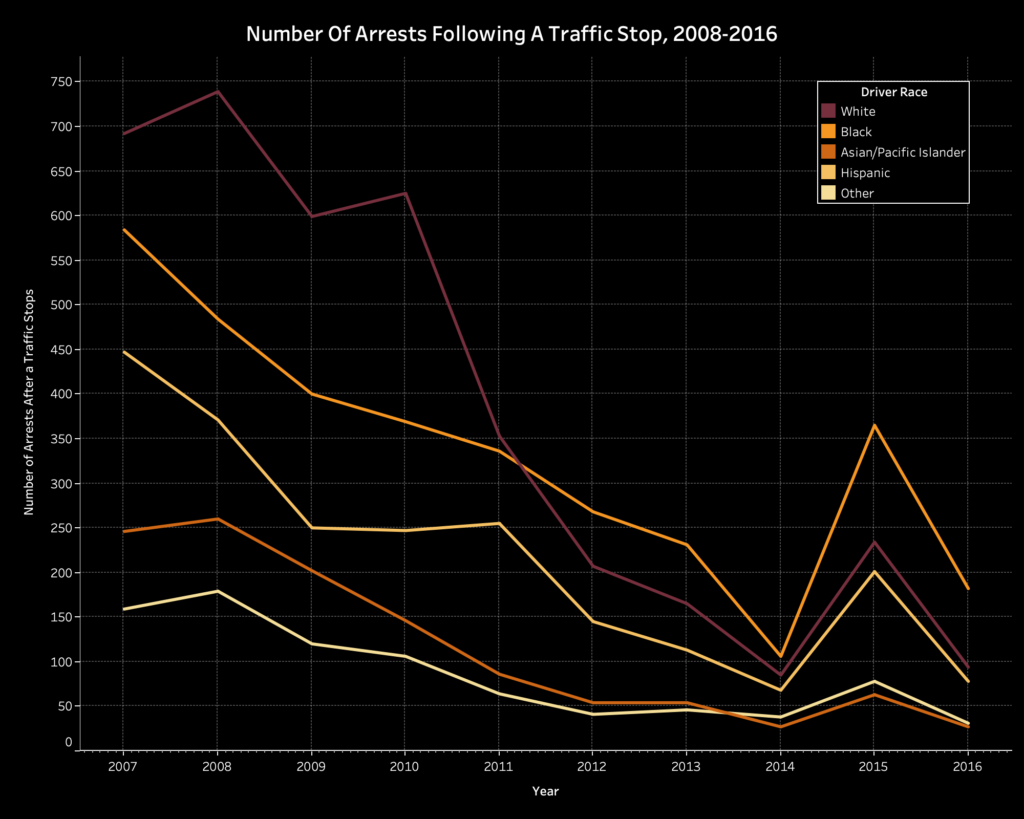The width and height of the screenshot is (1024, 819).
Task: Click the Driver Race legend title
Action: [x=893, y=92]
